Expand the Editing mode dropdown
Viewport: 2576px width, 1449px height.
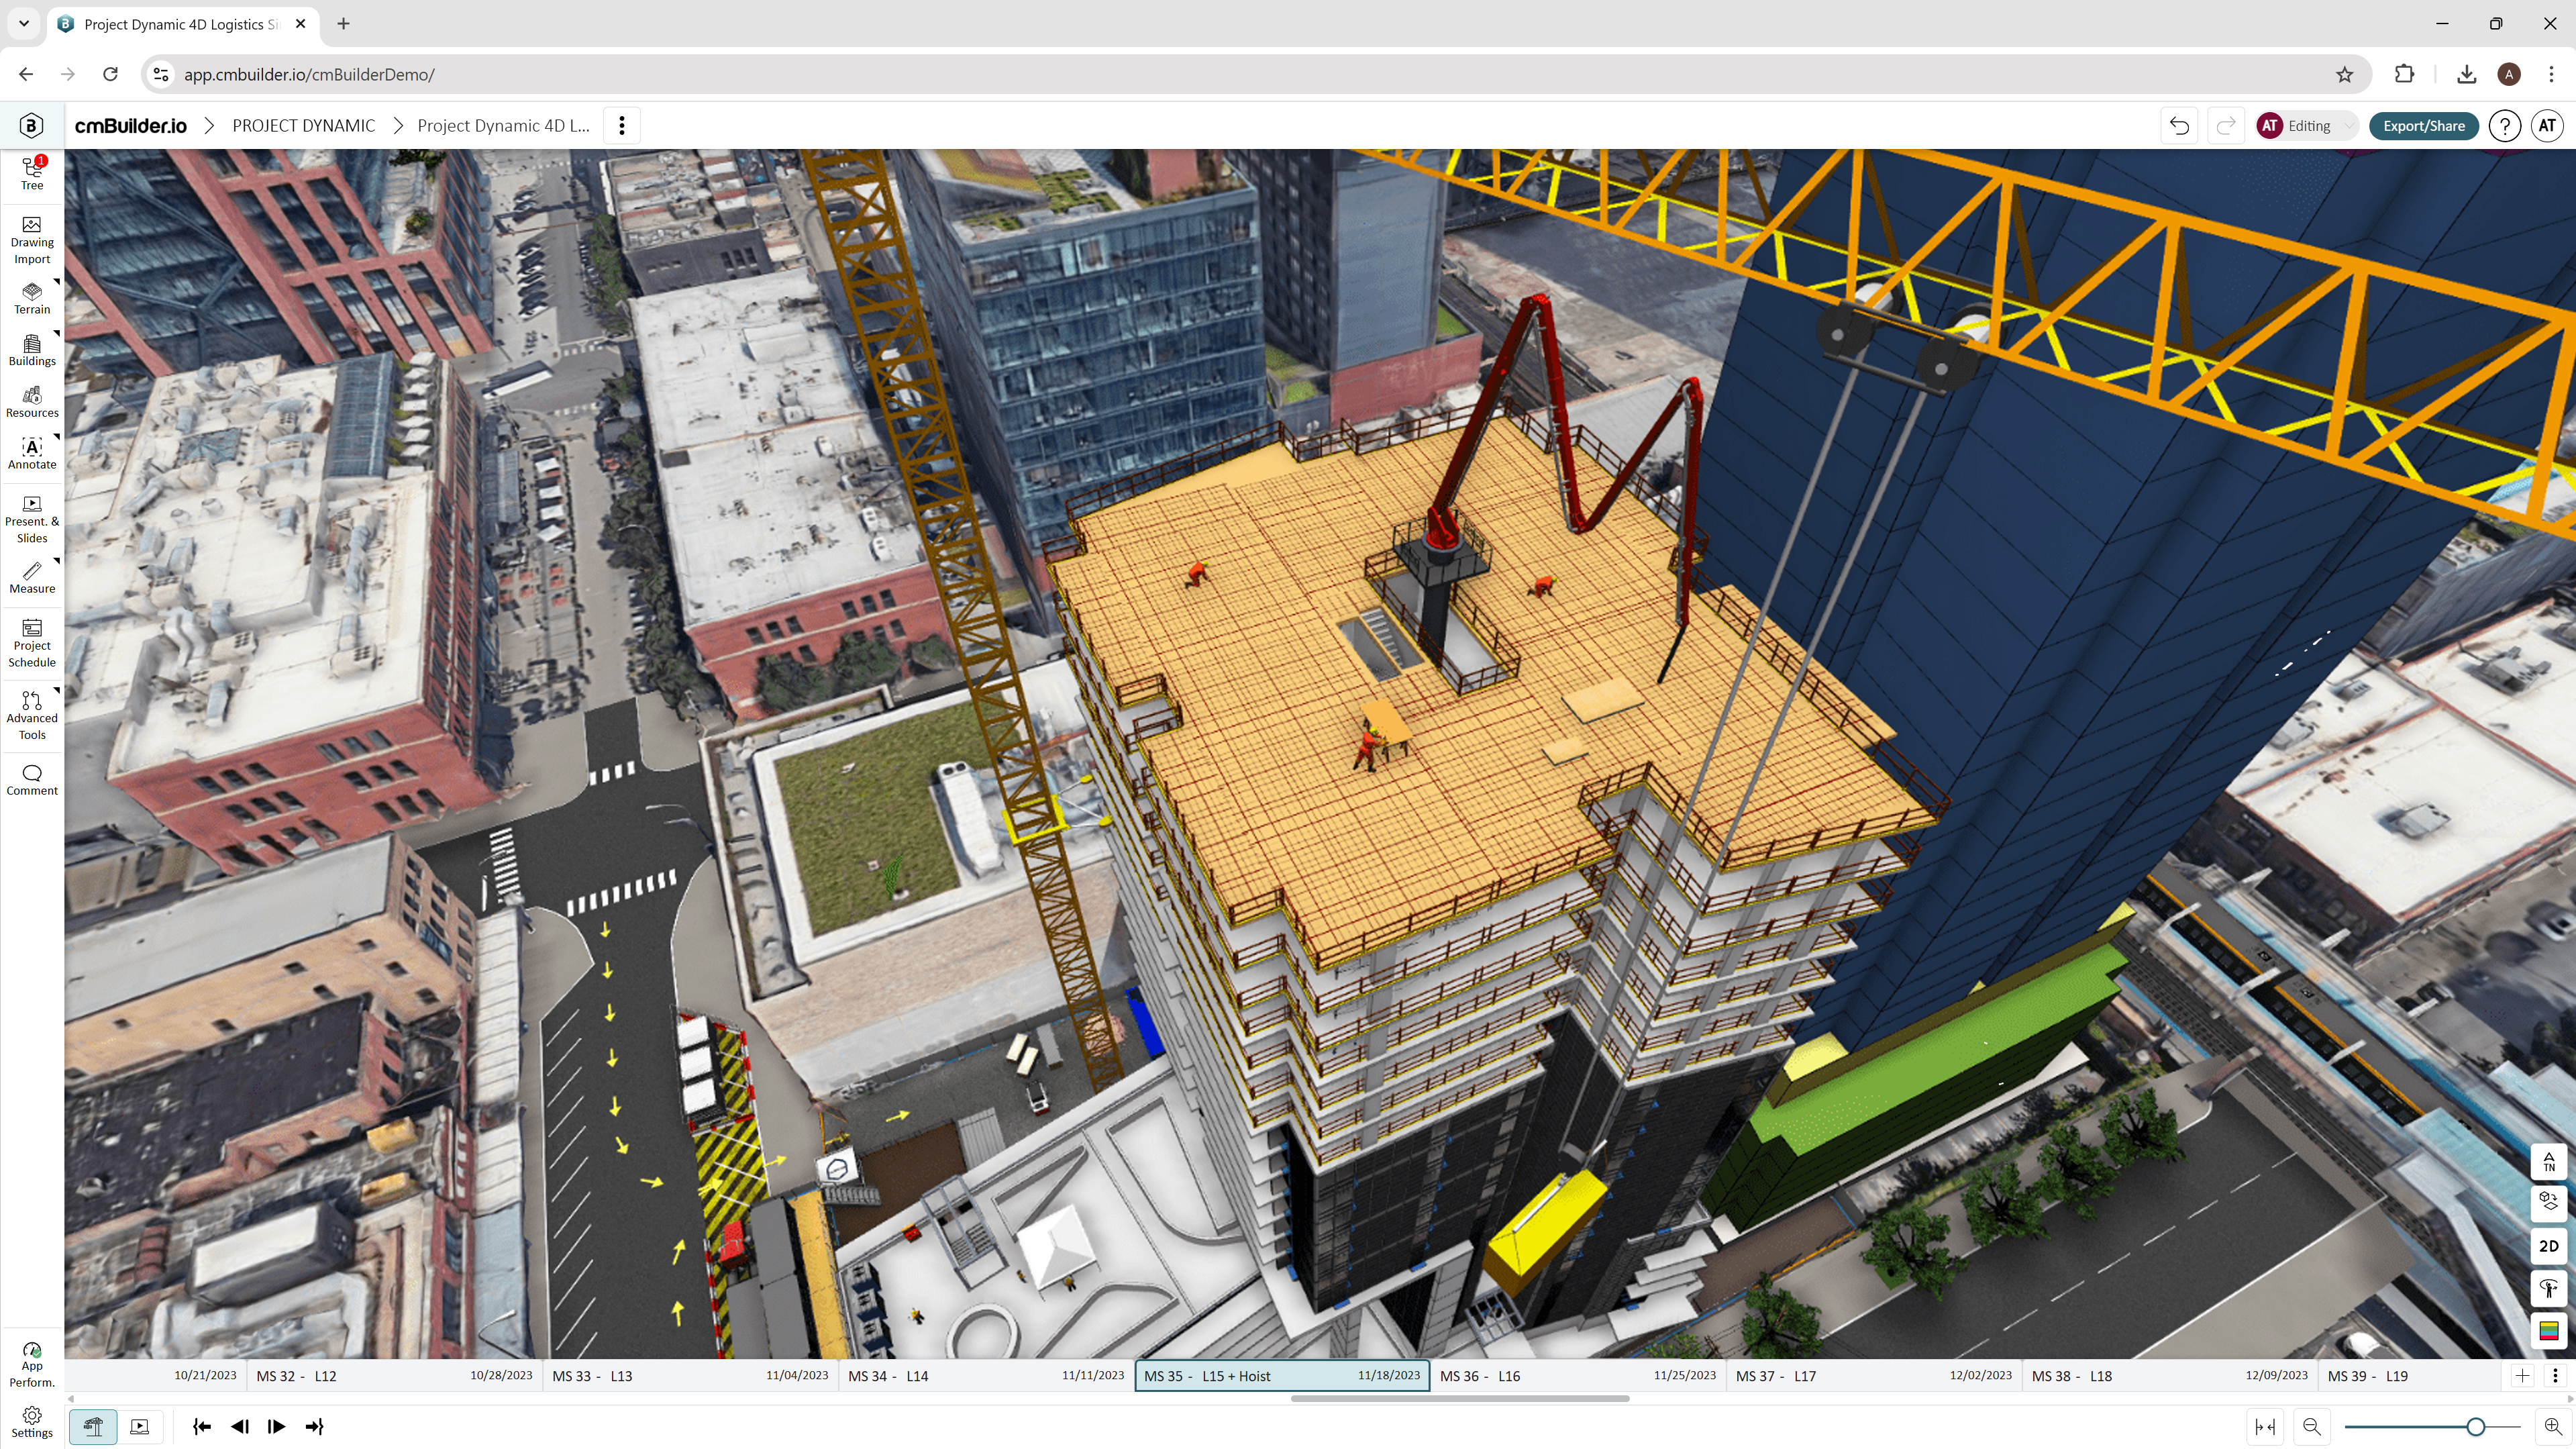[2346, 126]
